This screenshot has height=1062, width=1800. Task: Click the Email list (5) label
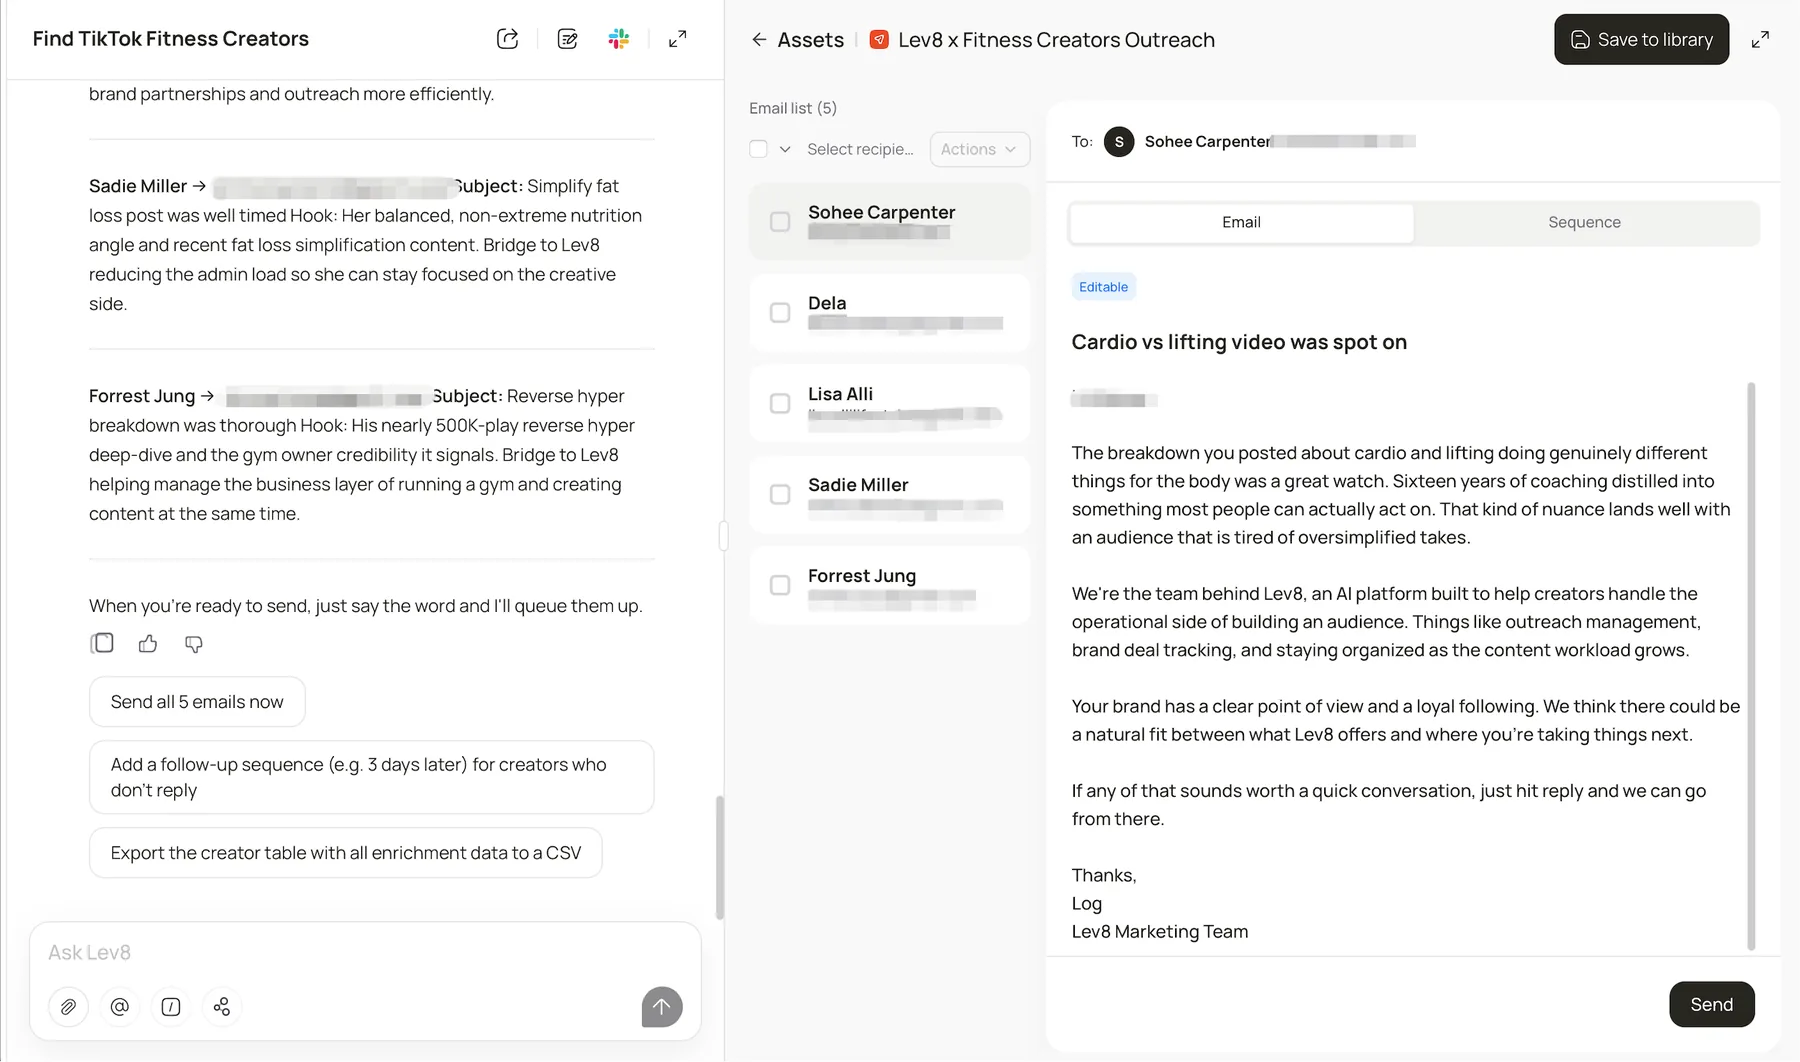click(x=793, y=108)
